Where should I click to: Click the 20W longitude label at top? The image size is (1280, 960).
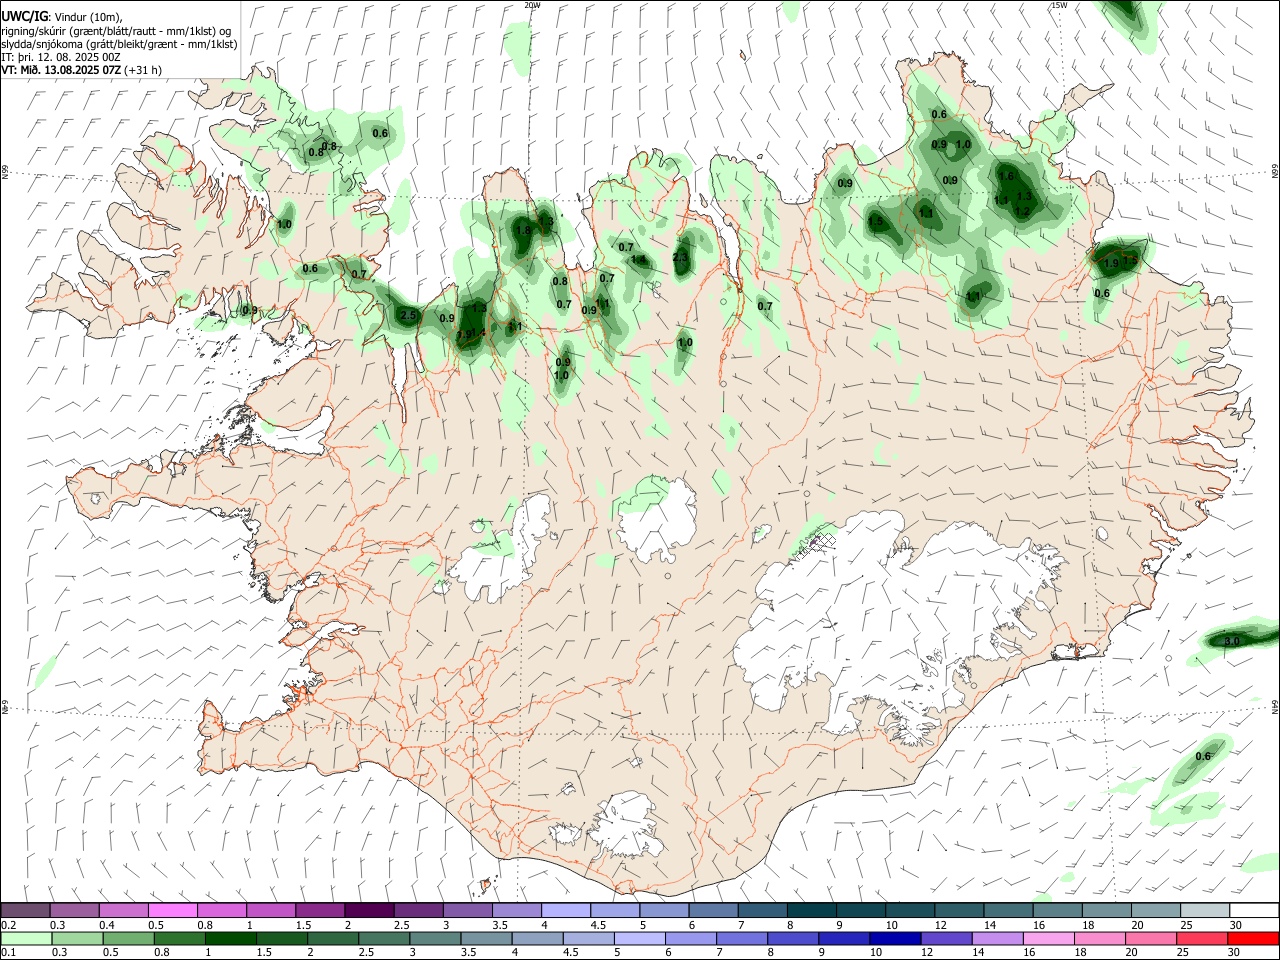pos(532,5)
